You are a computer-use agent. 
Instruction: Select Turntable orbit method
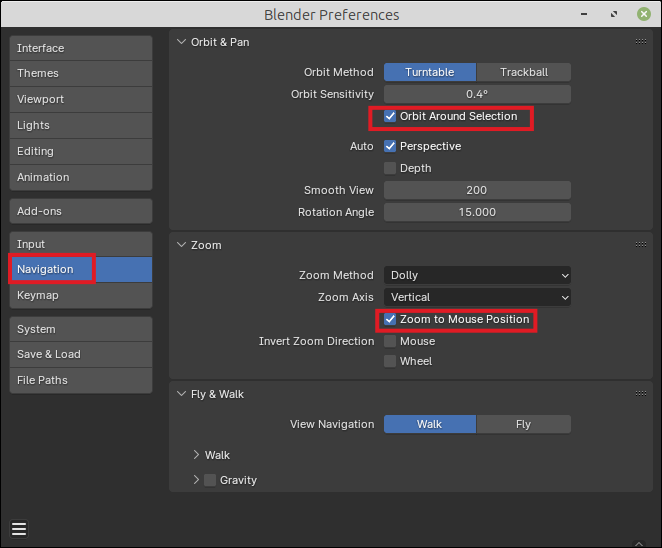[430, 72]
